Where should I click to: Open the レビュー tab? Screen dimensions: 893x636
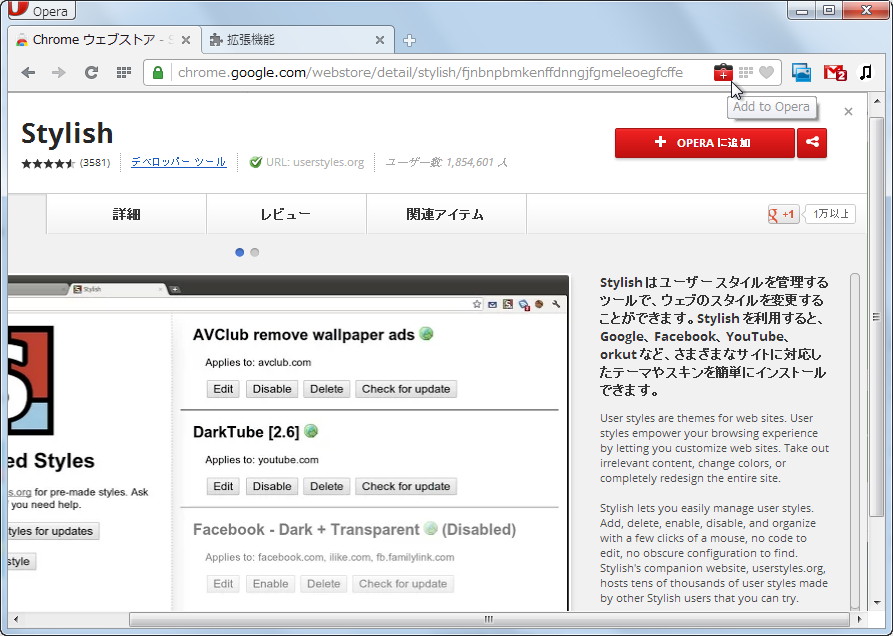[286, 213]
